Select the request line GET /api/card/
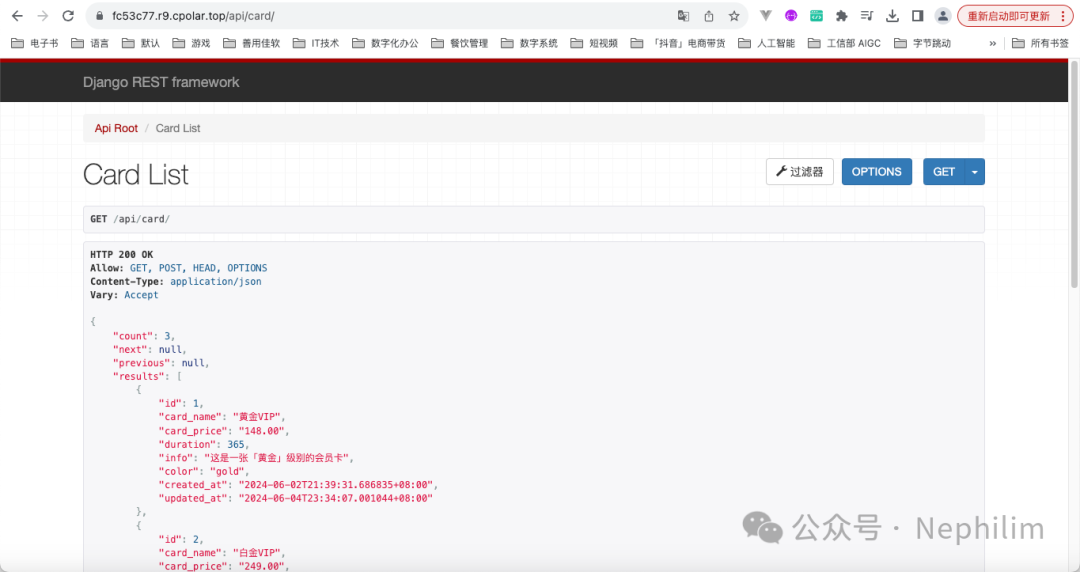 [x=129, y=219]
